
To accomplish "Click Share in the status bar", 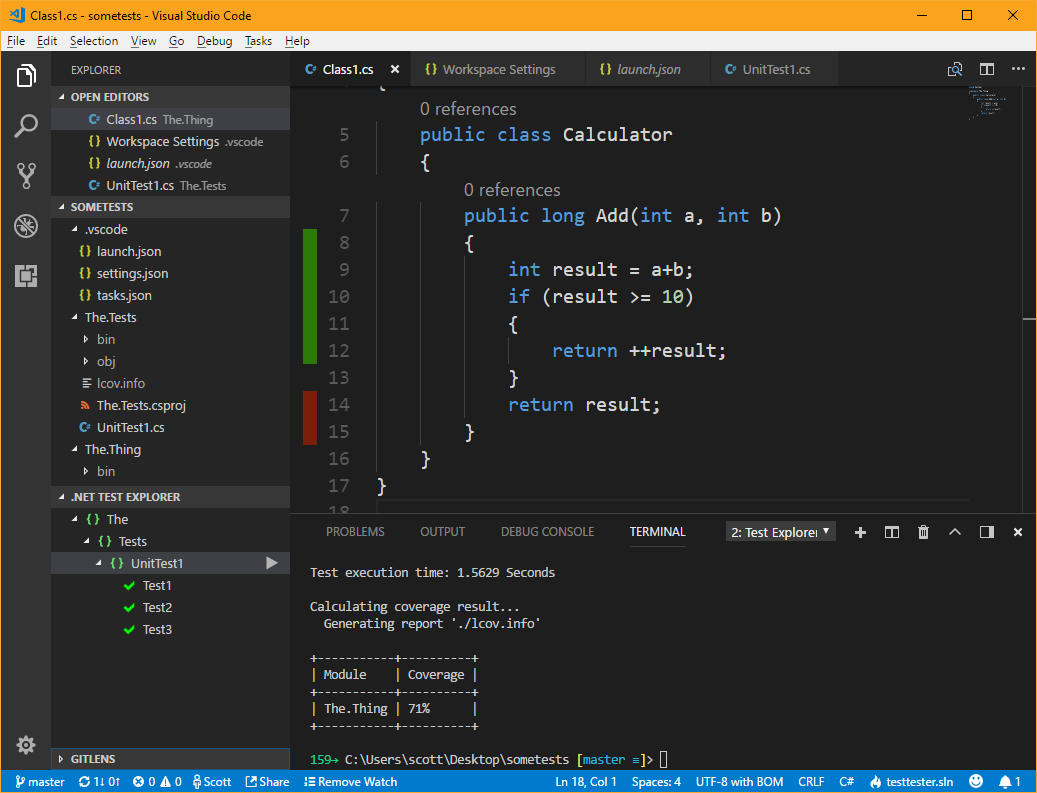I will click(x=267, y=782).
